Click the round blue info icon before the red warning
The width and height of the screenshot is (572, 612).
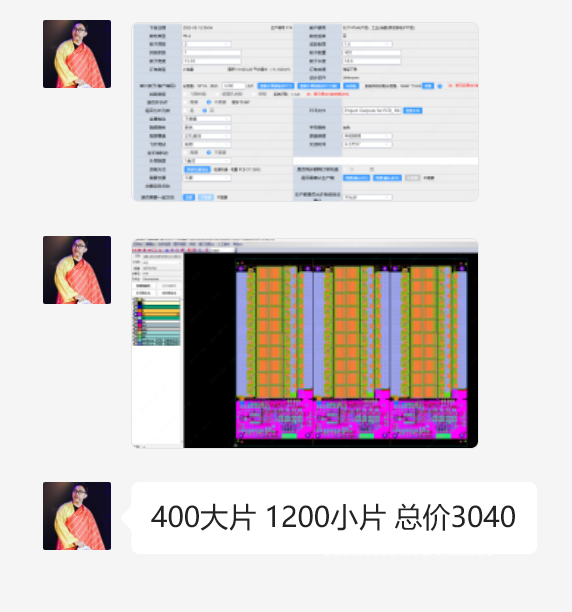[440, 86]
